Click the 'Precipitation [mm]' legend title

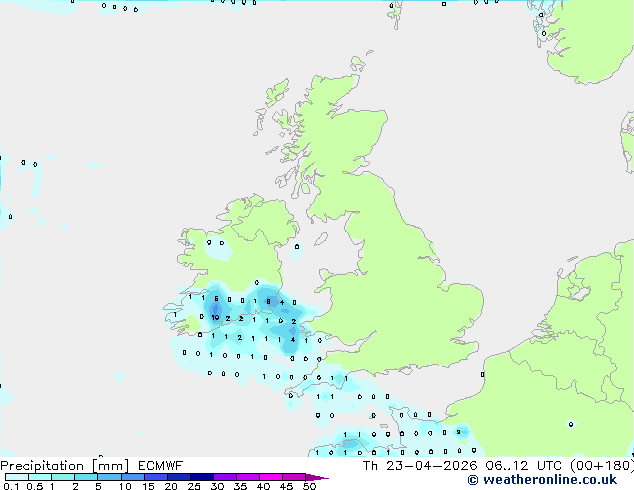pyautogui.click(x=65, y=466)
